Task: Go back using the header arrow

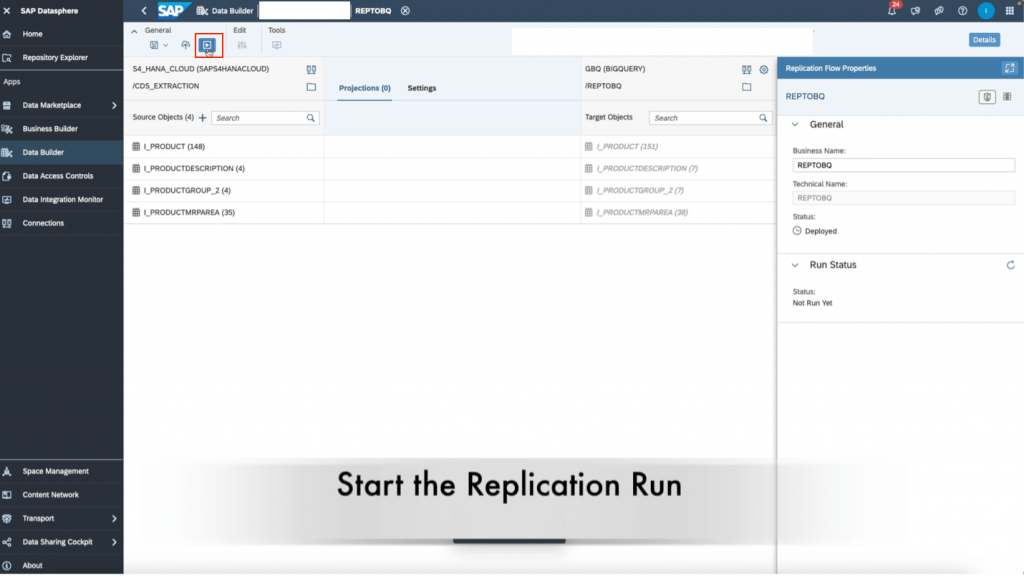Action: (144, 10)
